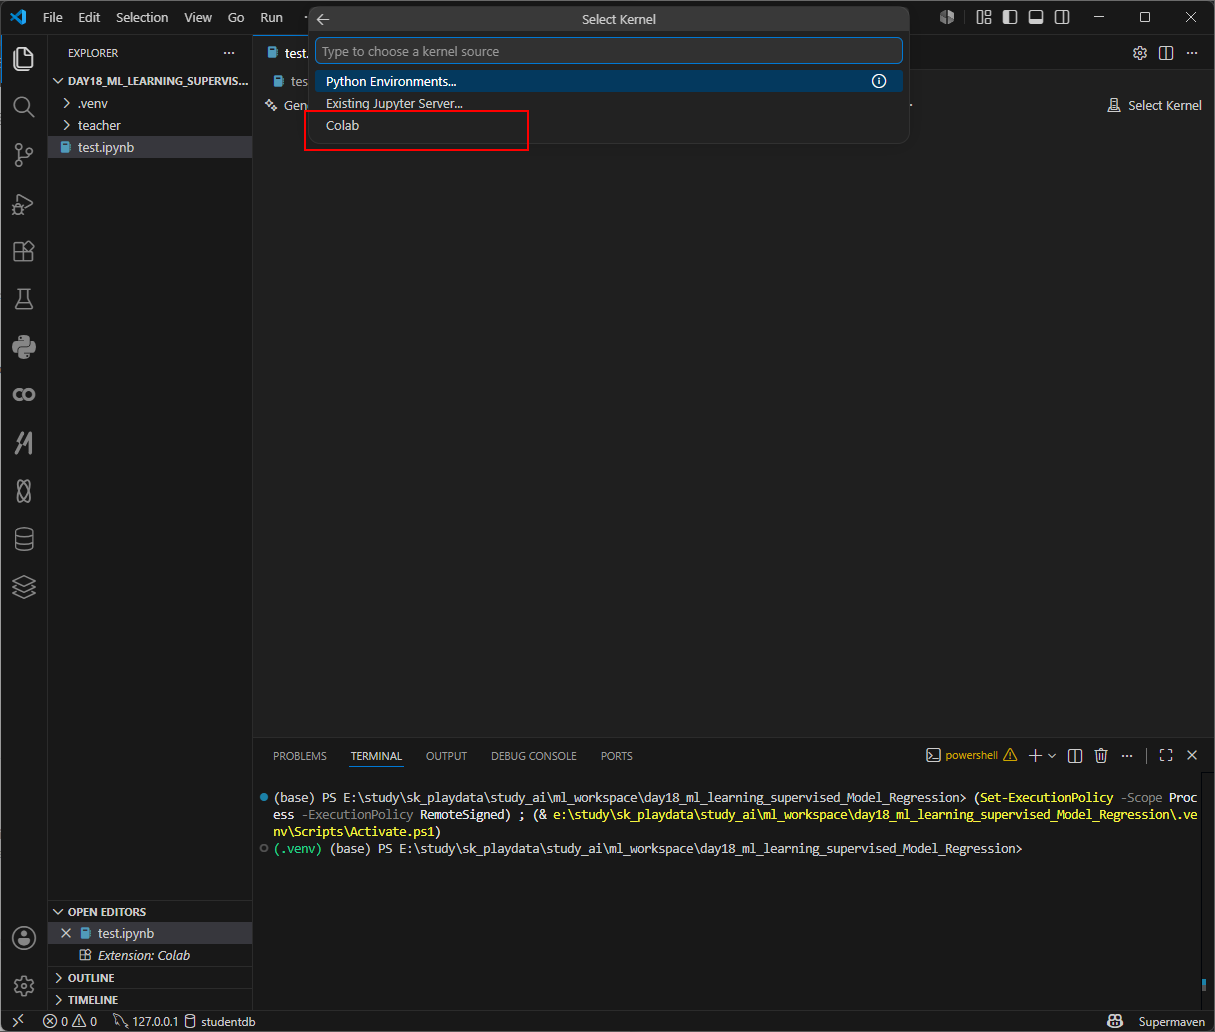Open the database cylinder view in activity bar
The image size is (1215, 1032).
pyautogui.click(x=24, y=539)
